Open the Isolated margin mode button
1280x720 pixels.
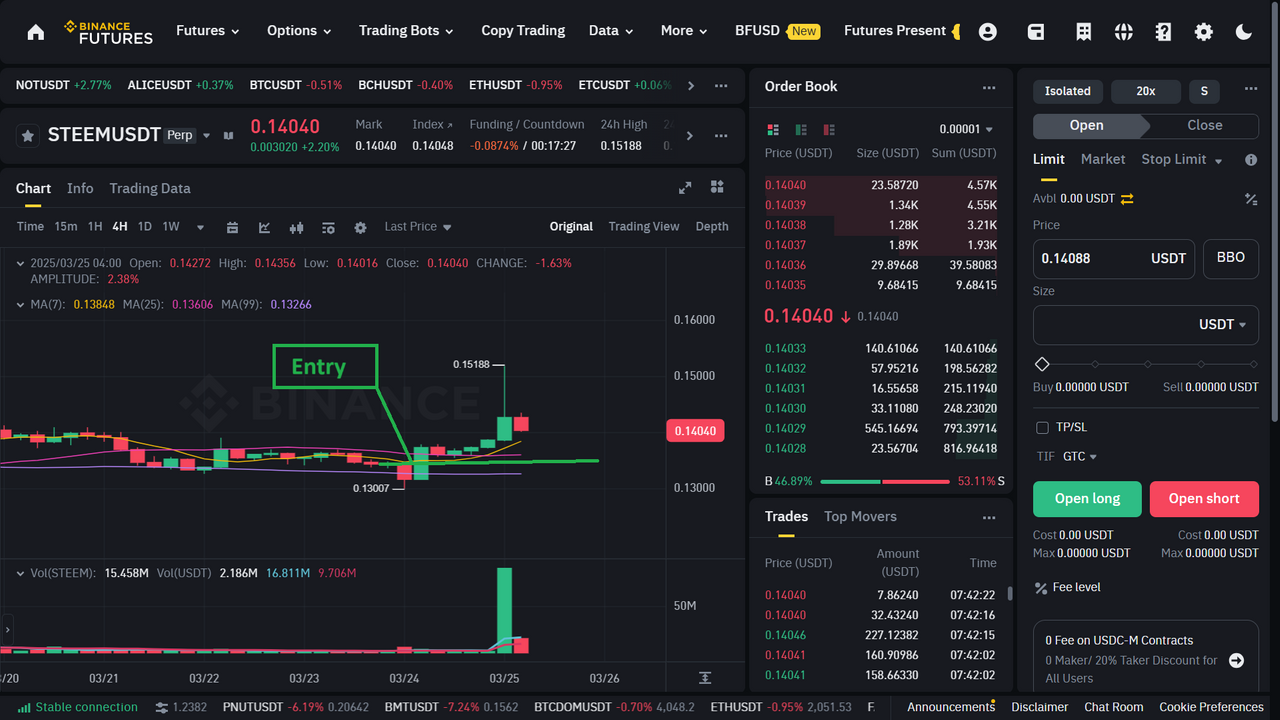1068,92
